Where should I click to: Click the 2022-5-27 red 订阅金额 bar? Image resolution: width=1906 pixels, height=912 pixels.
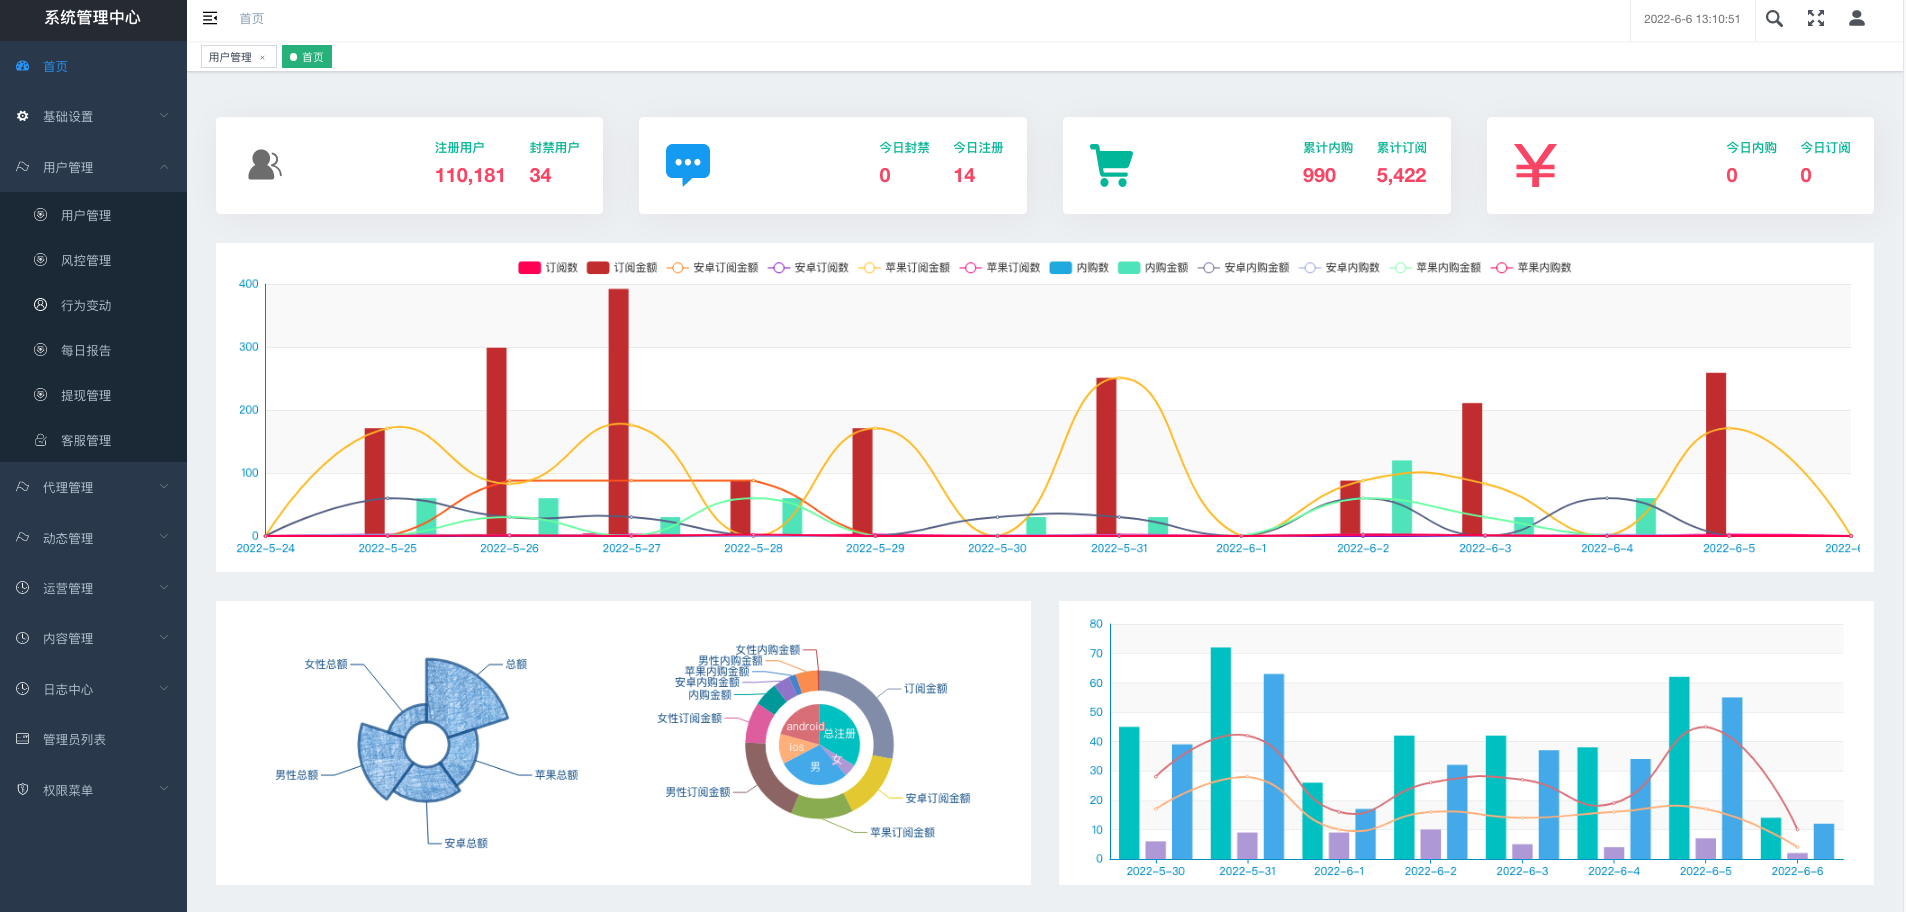tap(619, 412)
